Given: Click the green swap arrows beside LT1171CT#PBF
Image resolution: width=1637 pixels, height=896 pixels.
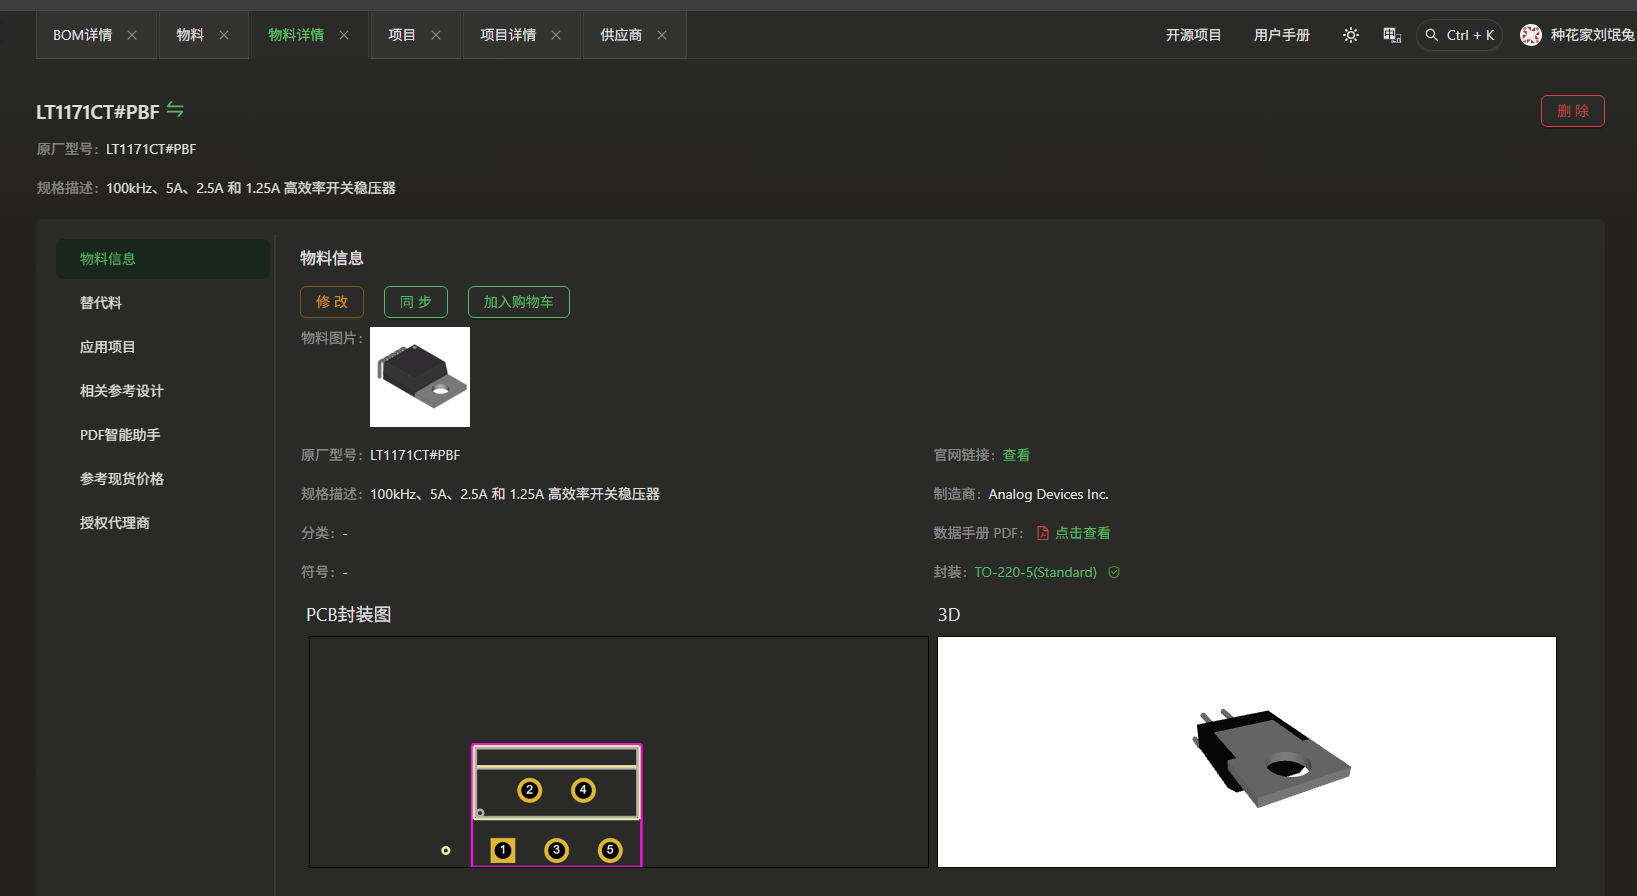Looking at the screenshot, I should (175, 110).
